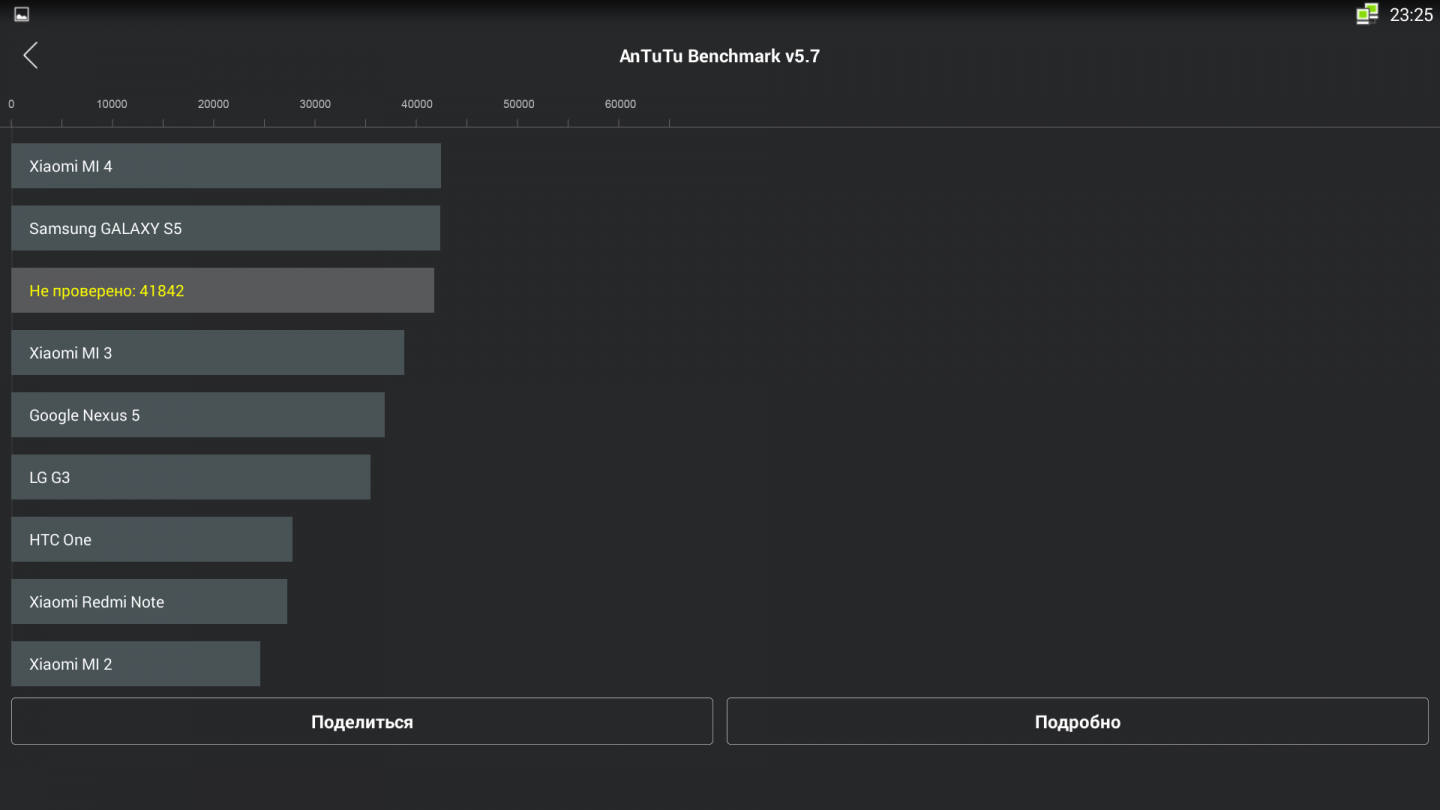Tap the back arrow icon
The height and width of the screenshot is (810, 1440).
click(x=31, y=56)
